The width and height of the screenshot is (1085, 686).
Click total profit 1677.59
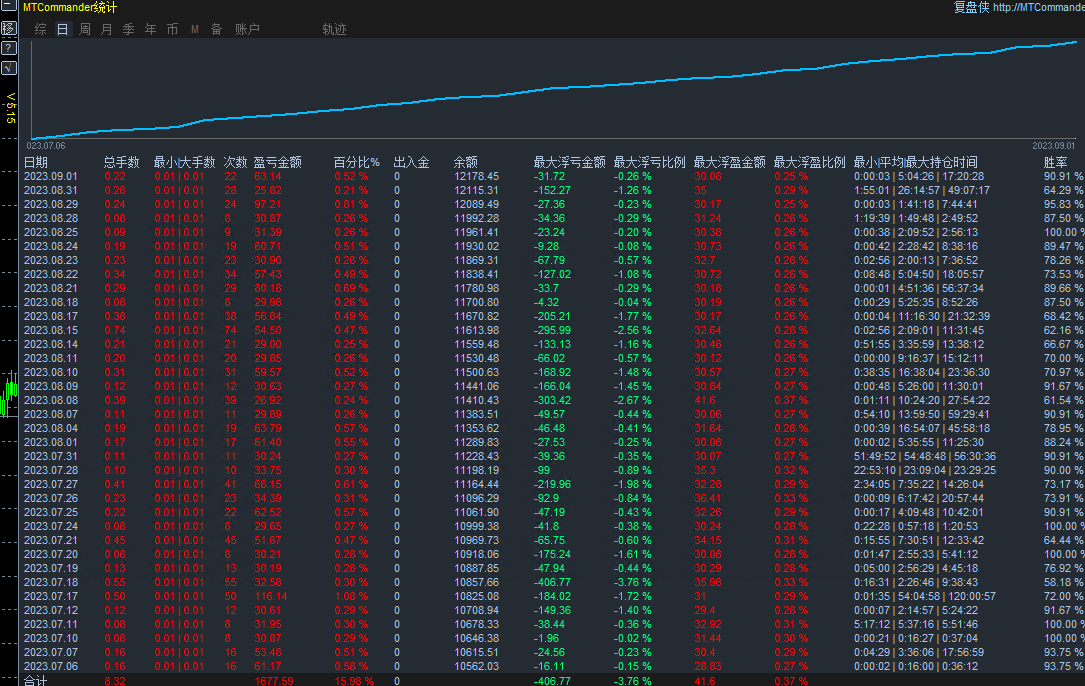tap(274, 680)
